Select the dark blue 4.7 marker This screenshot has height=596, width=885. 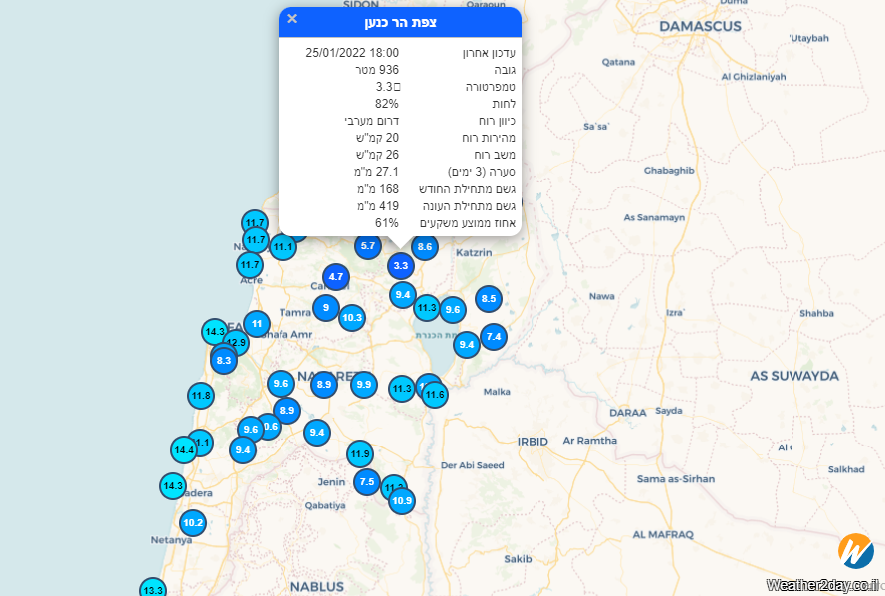(336, 277)
